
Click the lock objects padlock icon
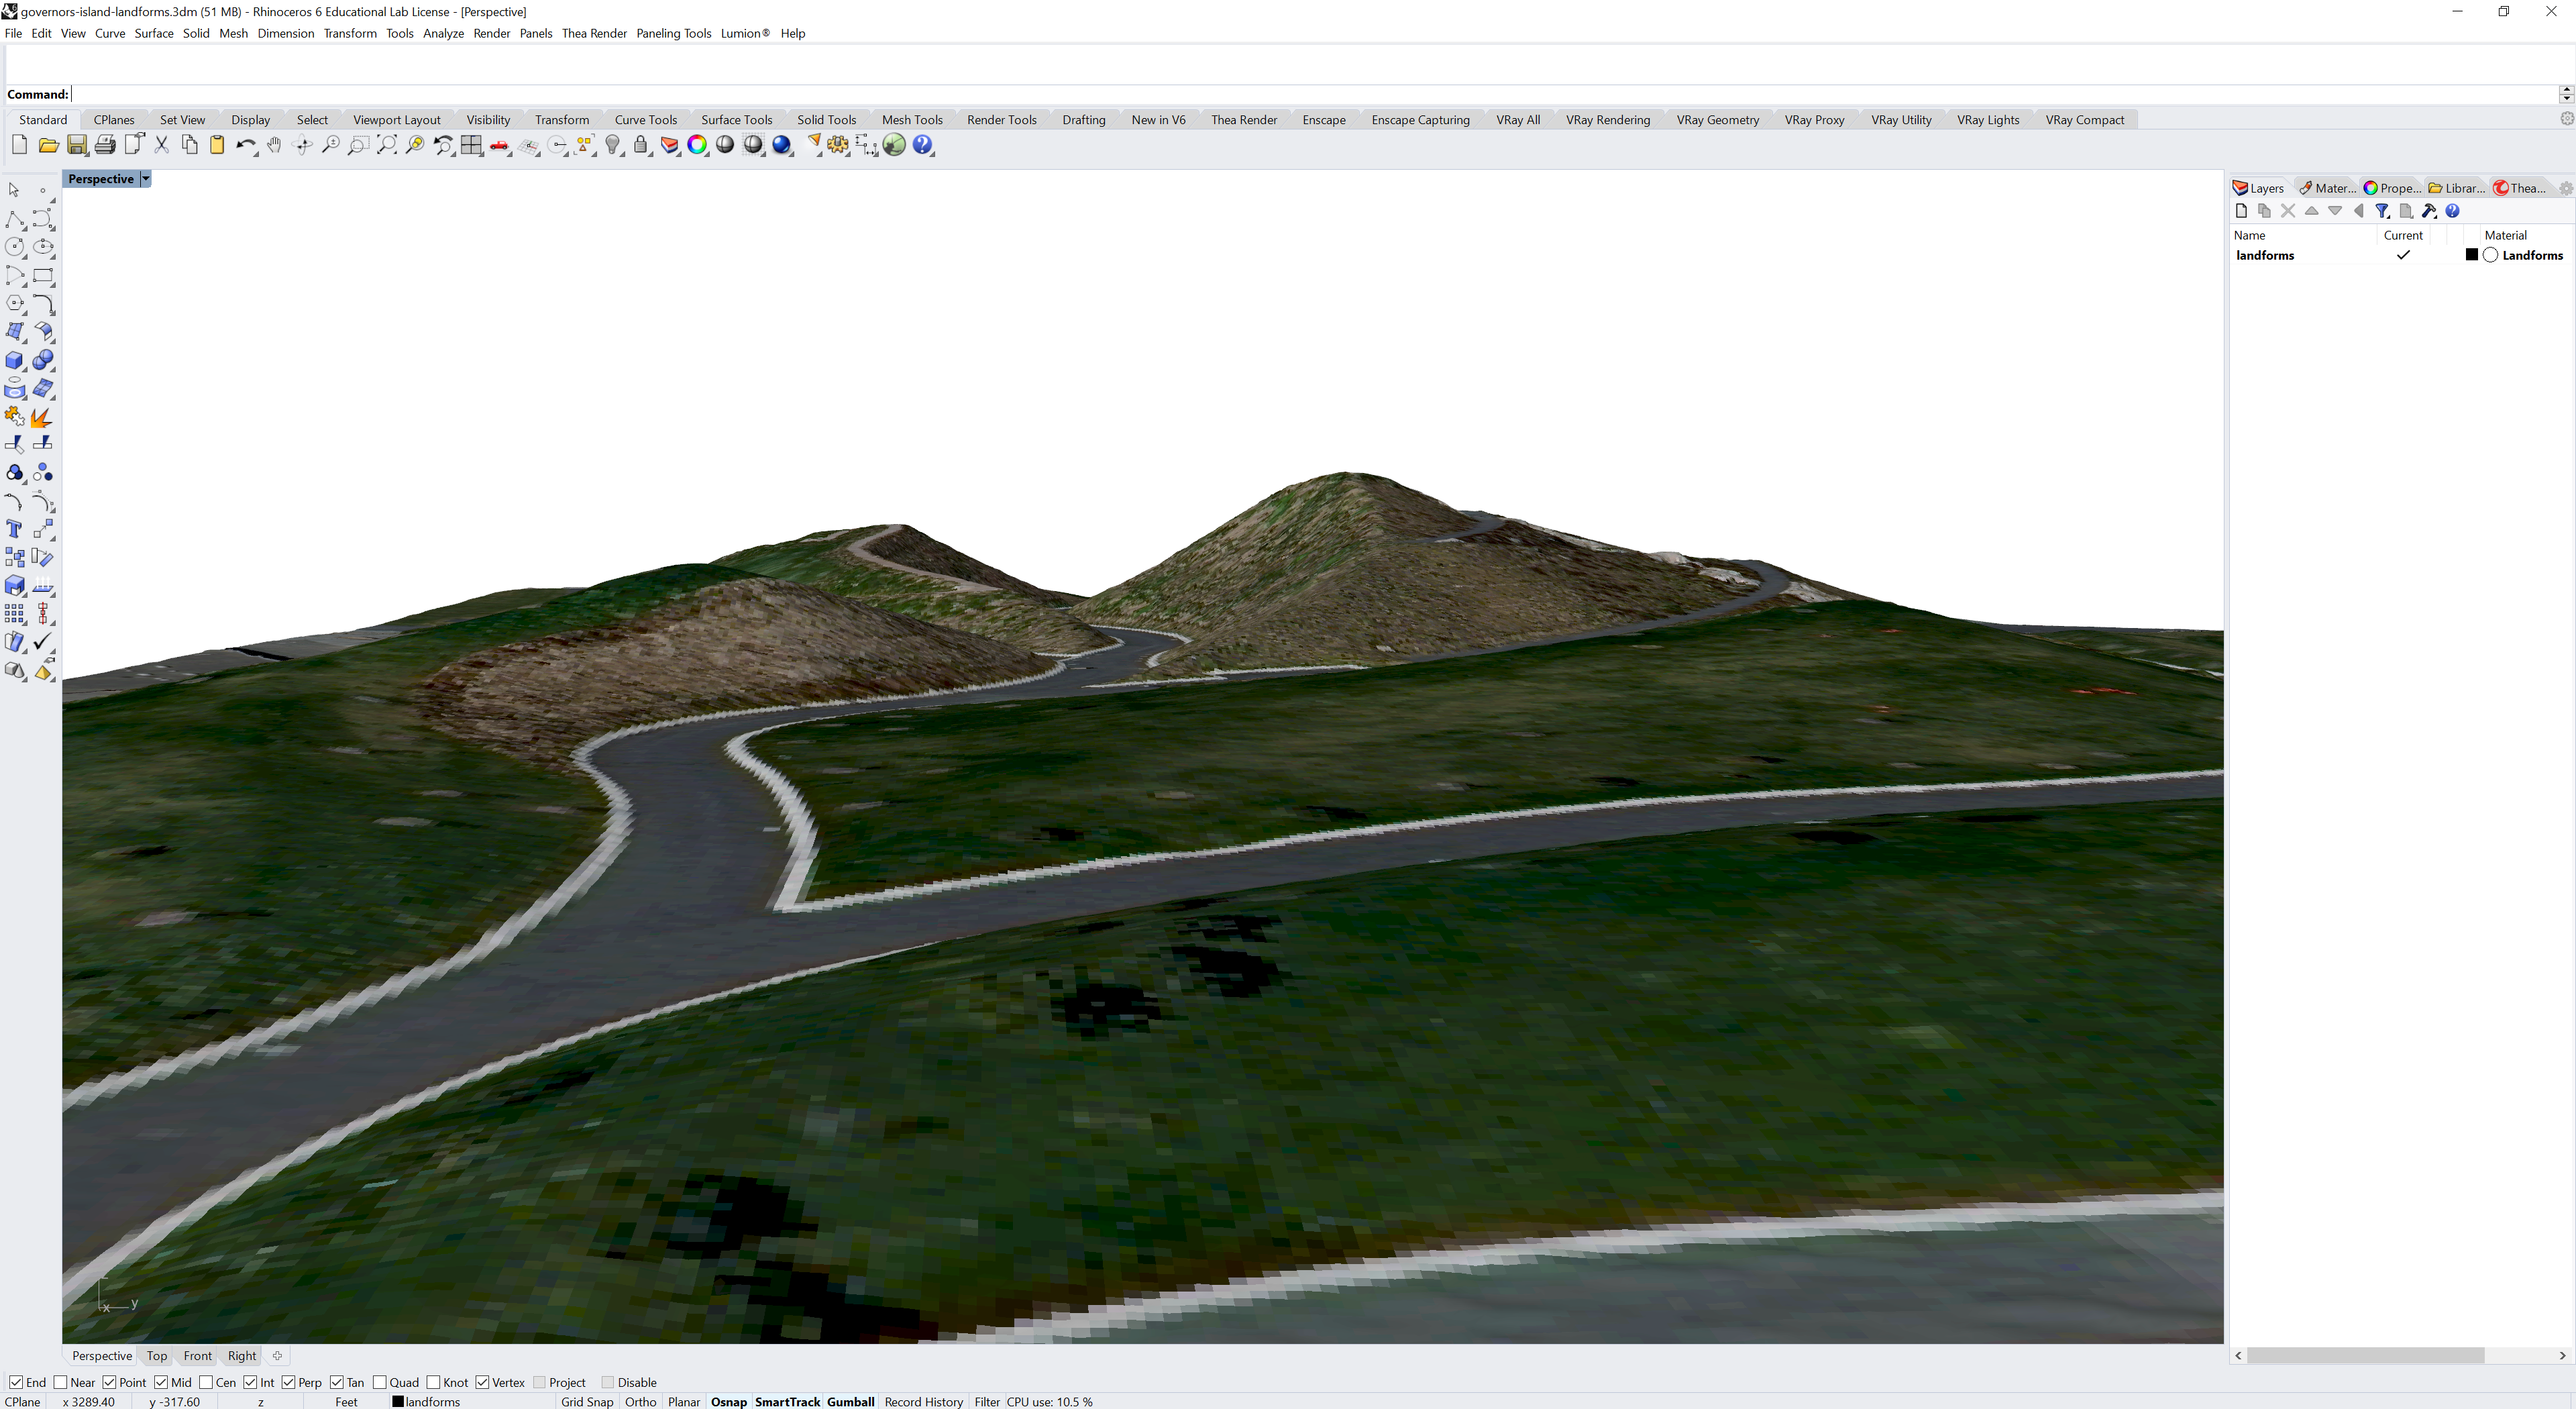click(x=641, y=145)
